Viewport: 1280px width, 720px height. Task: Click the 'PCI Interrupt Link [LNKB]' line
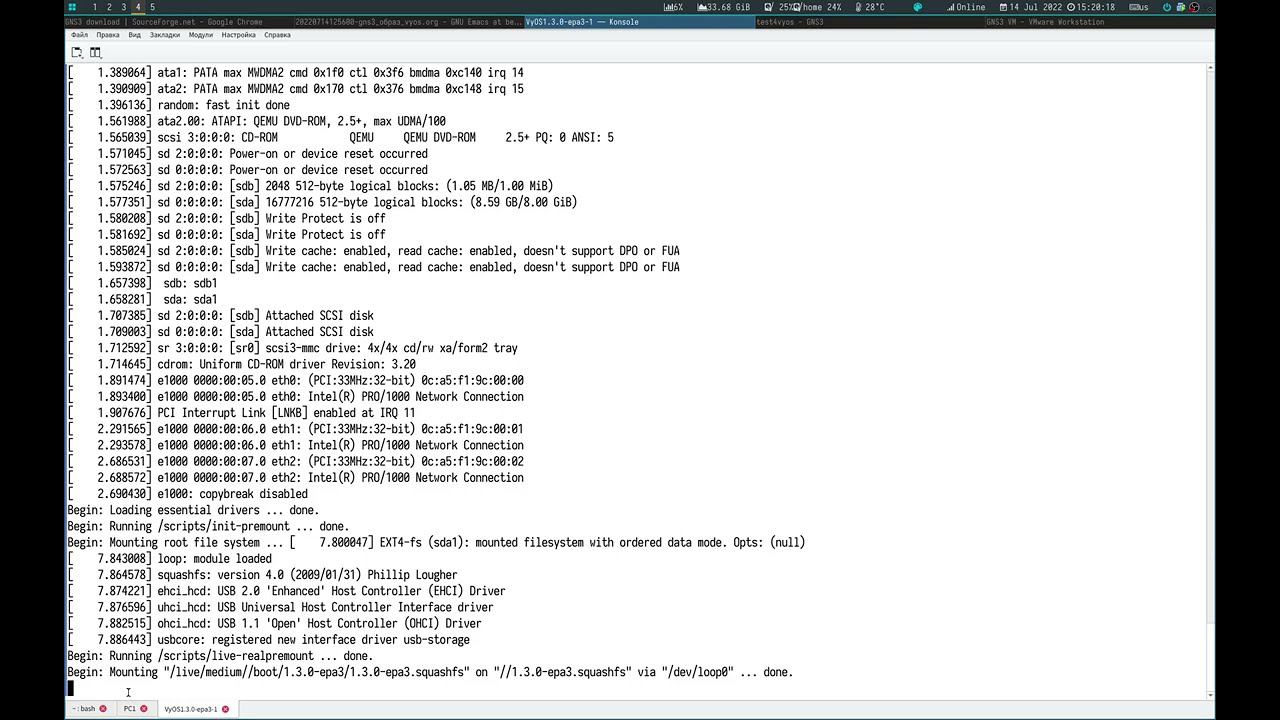coord(241,413)
